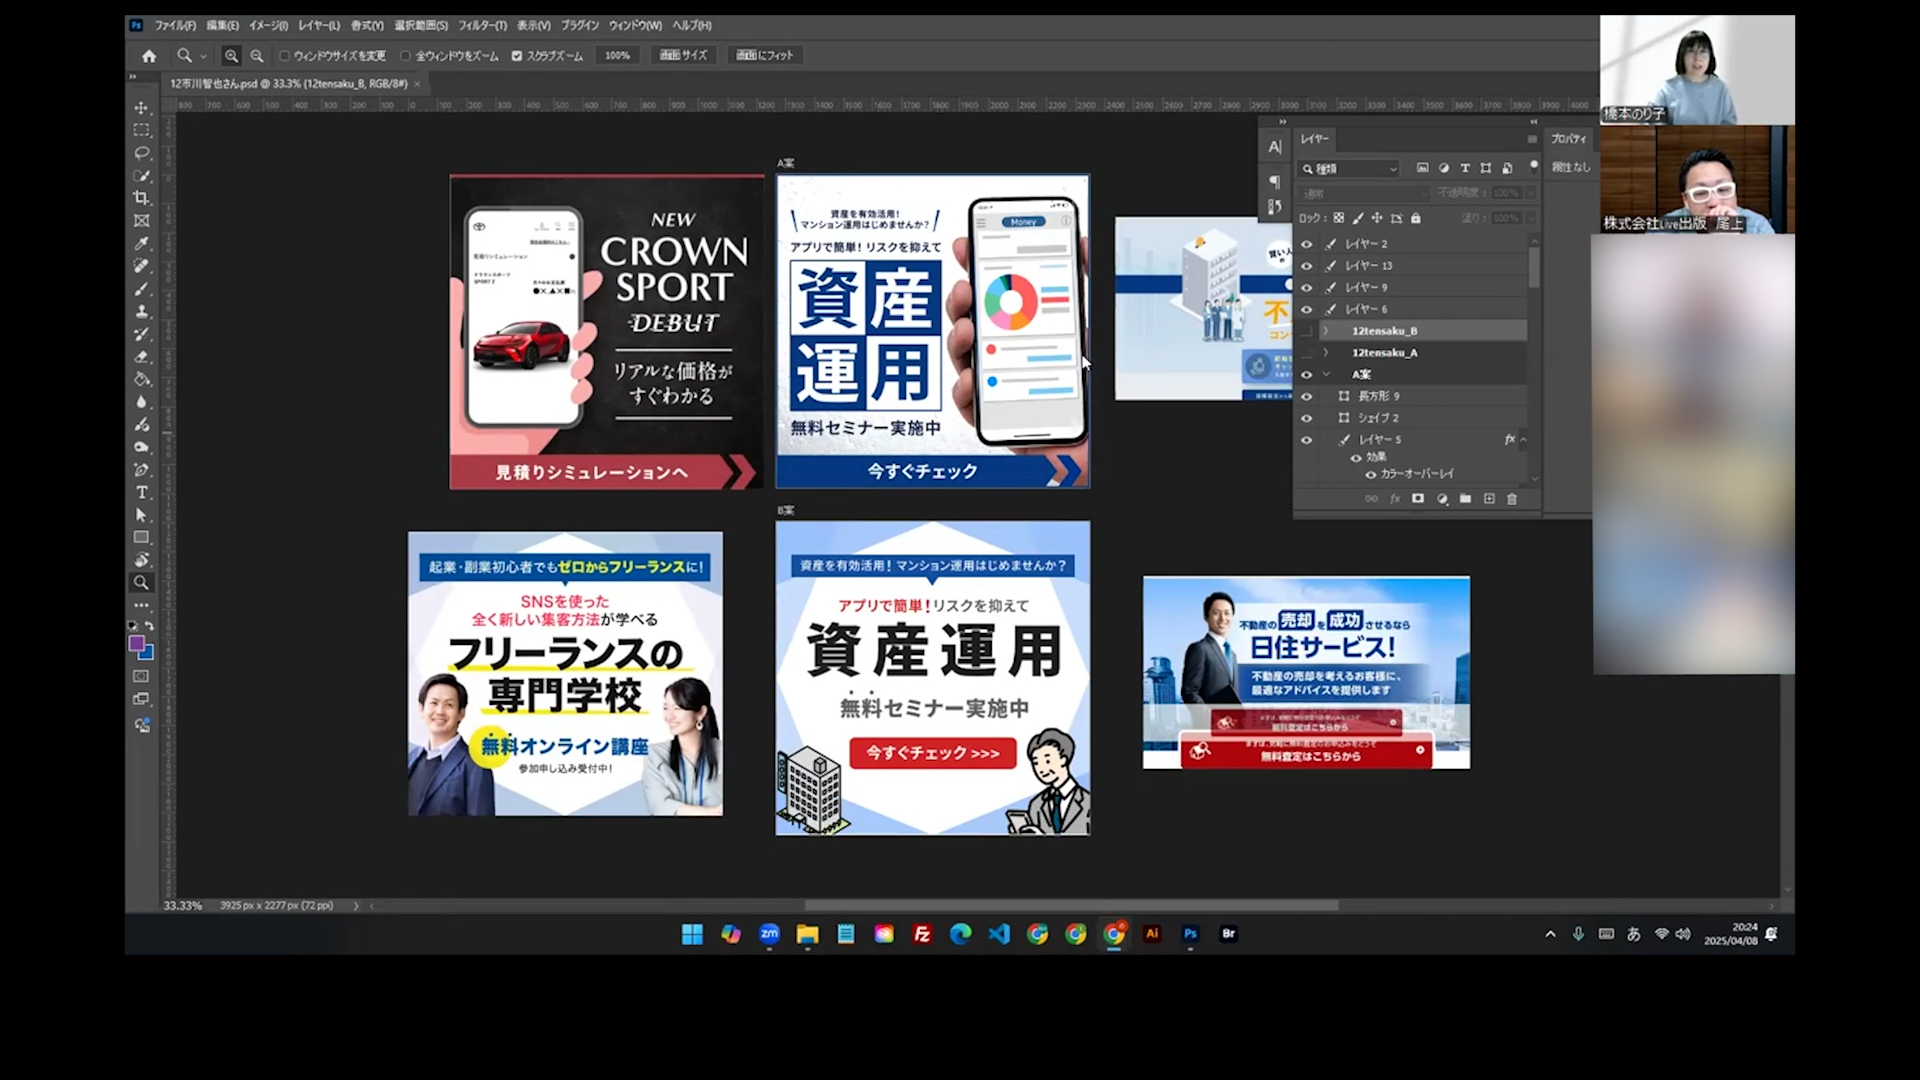Enable ウィンドウサイズを変更 checkbox
This screenshot has height=1080, width=1920.
tap(284, 56)
